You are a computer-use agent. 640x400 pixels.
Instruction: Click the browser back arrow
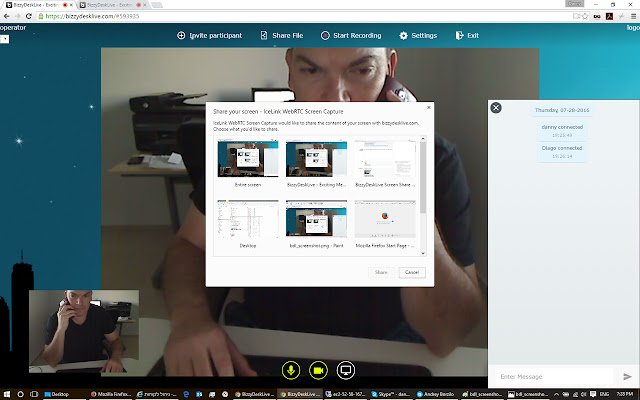point(7,16)
